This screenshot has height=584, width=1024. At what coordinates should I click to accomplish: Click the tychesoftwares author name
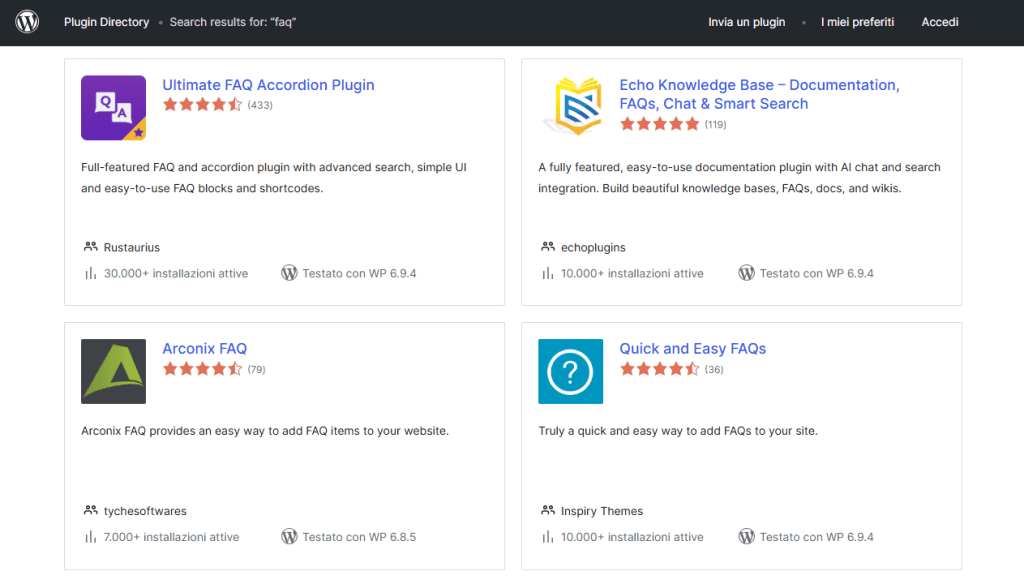(x=145, y=511)
